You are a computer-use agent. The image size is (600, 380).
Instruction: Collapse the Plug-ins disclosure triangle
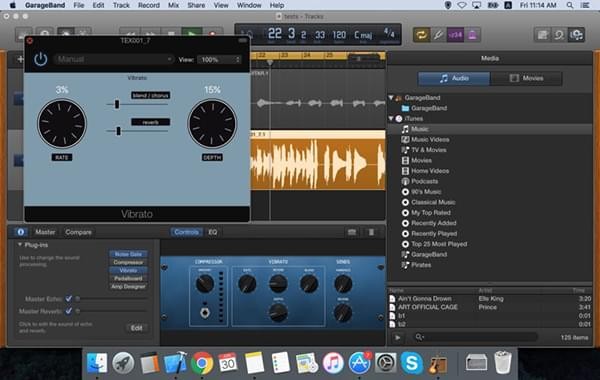20,245
